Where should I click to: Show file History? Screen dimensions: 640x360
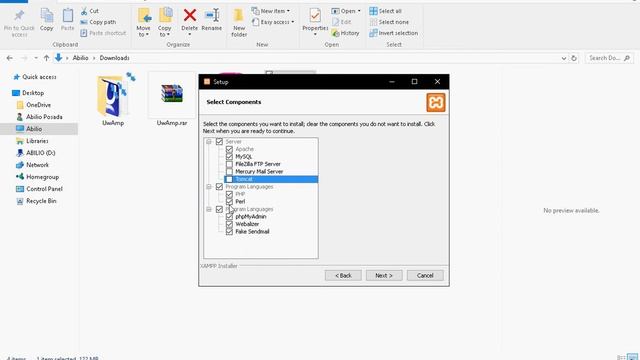coord(345,33)
